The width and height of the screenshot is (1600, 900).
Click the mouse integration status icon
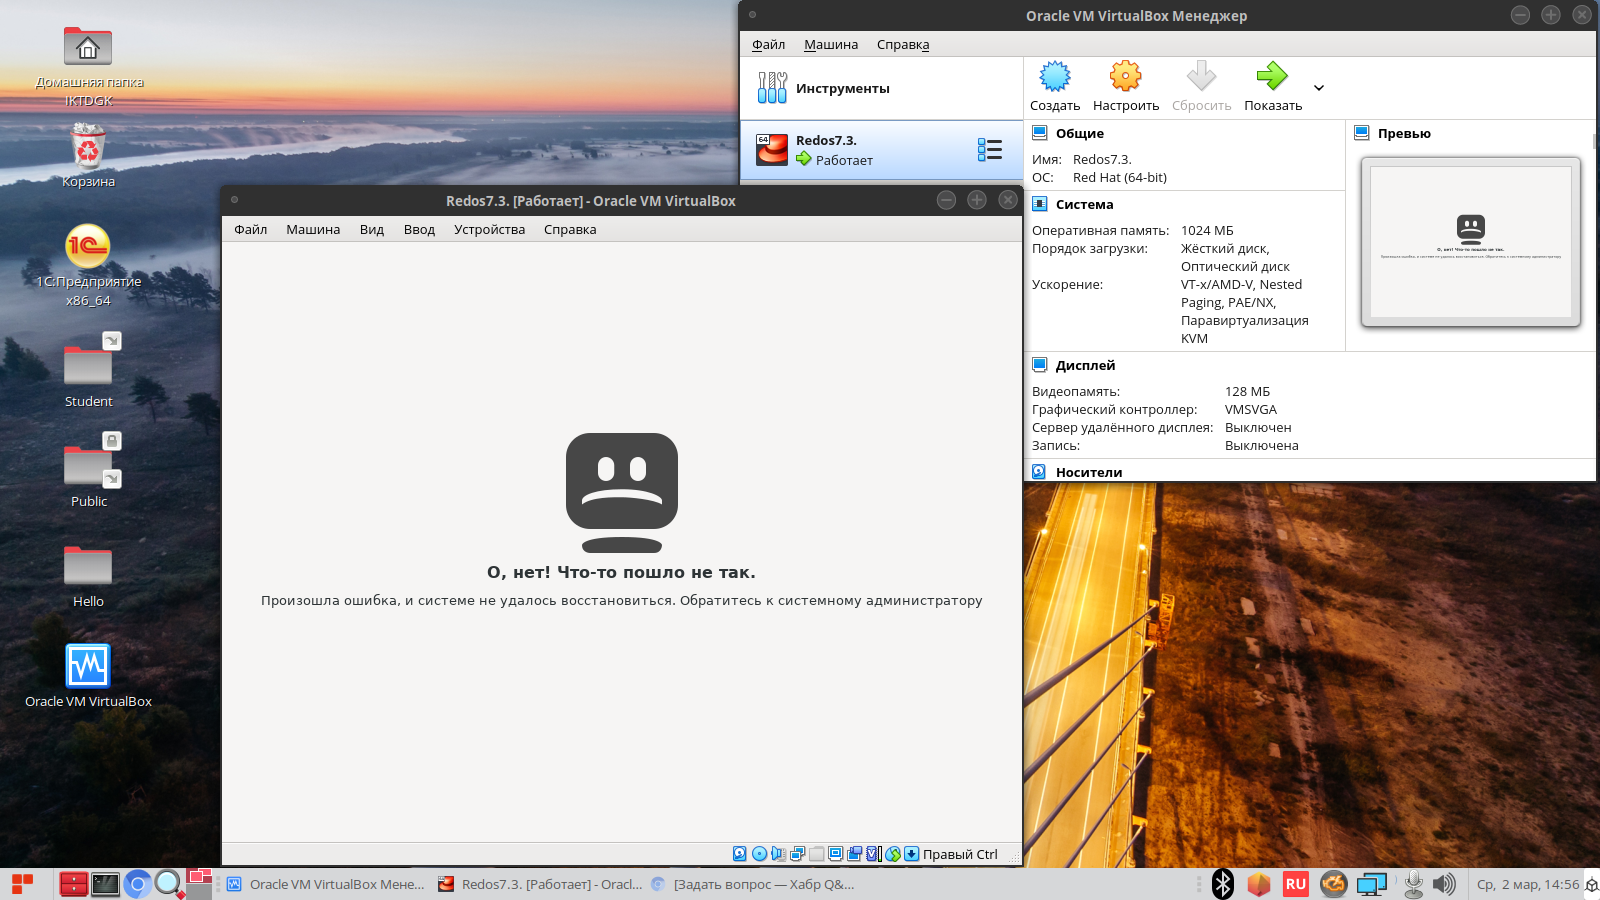click(x=892, y=854)
